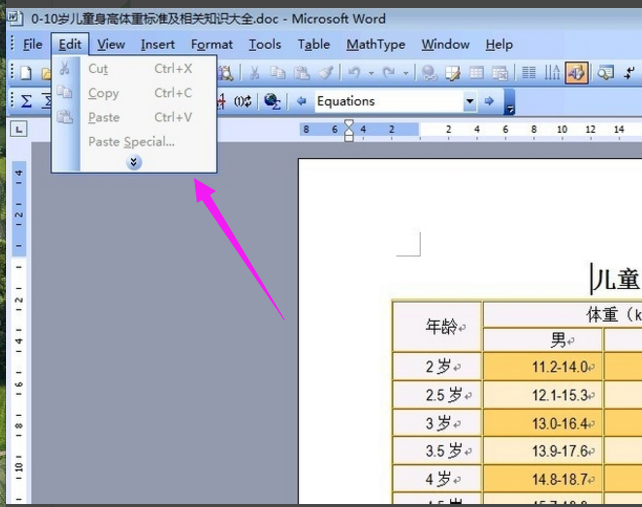The image size is (642, 507).
Task: Toggle the highlighted toolbar button beside Columns
Action: tap(576, 73)
